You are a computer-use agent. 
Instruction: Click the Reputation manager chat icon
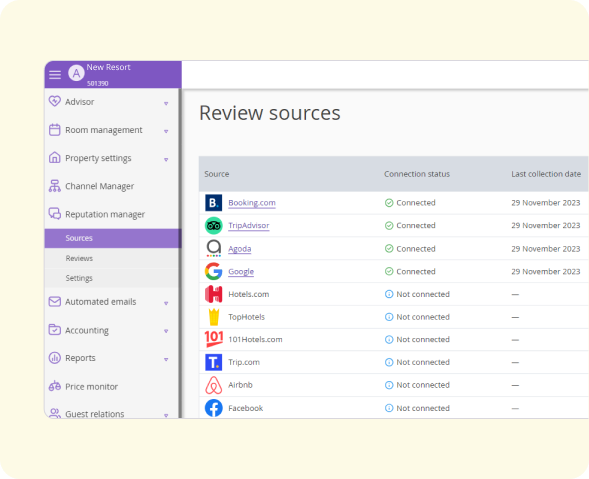[x=54, y=213]
